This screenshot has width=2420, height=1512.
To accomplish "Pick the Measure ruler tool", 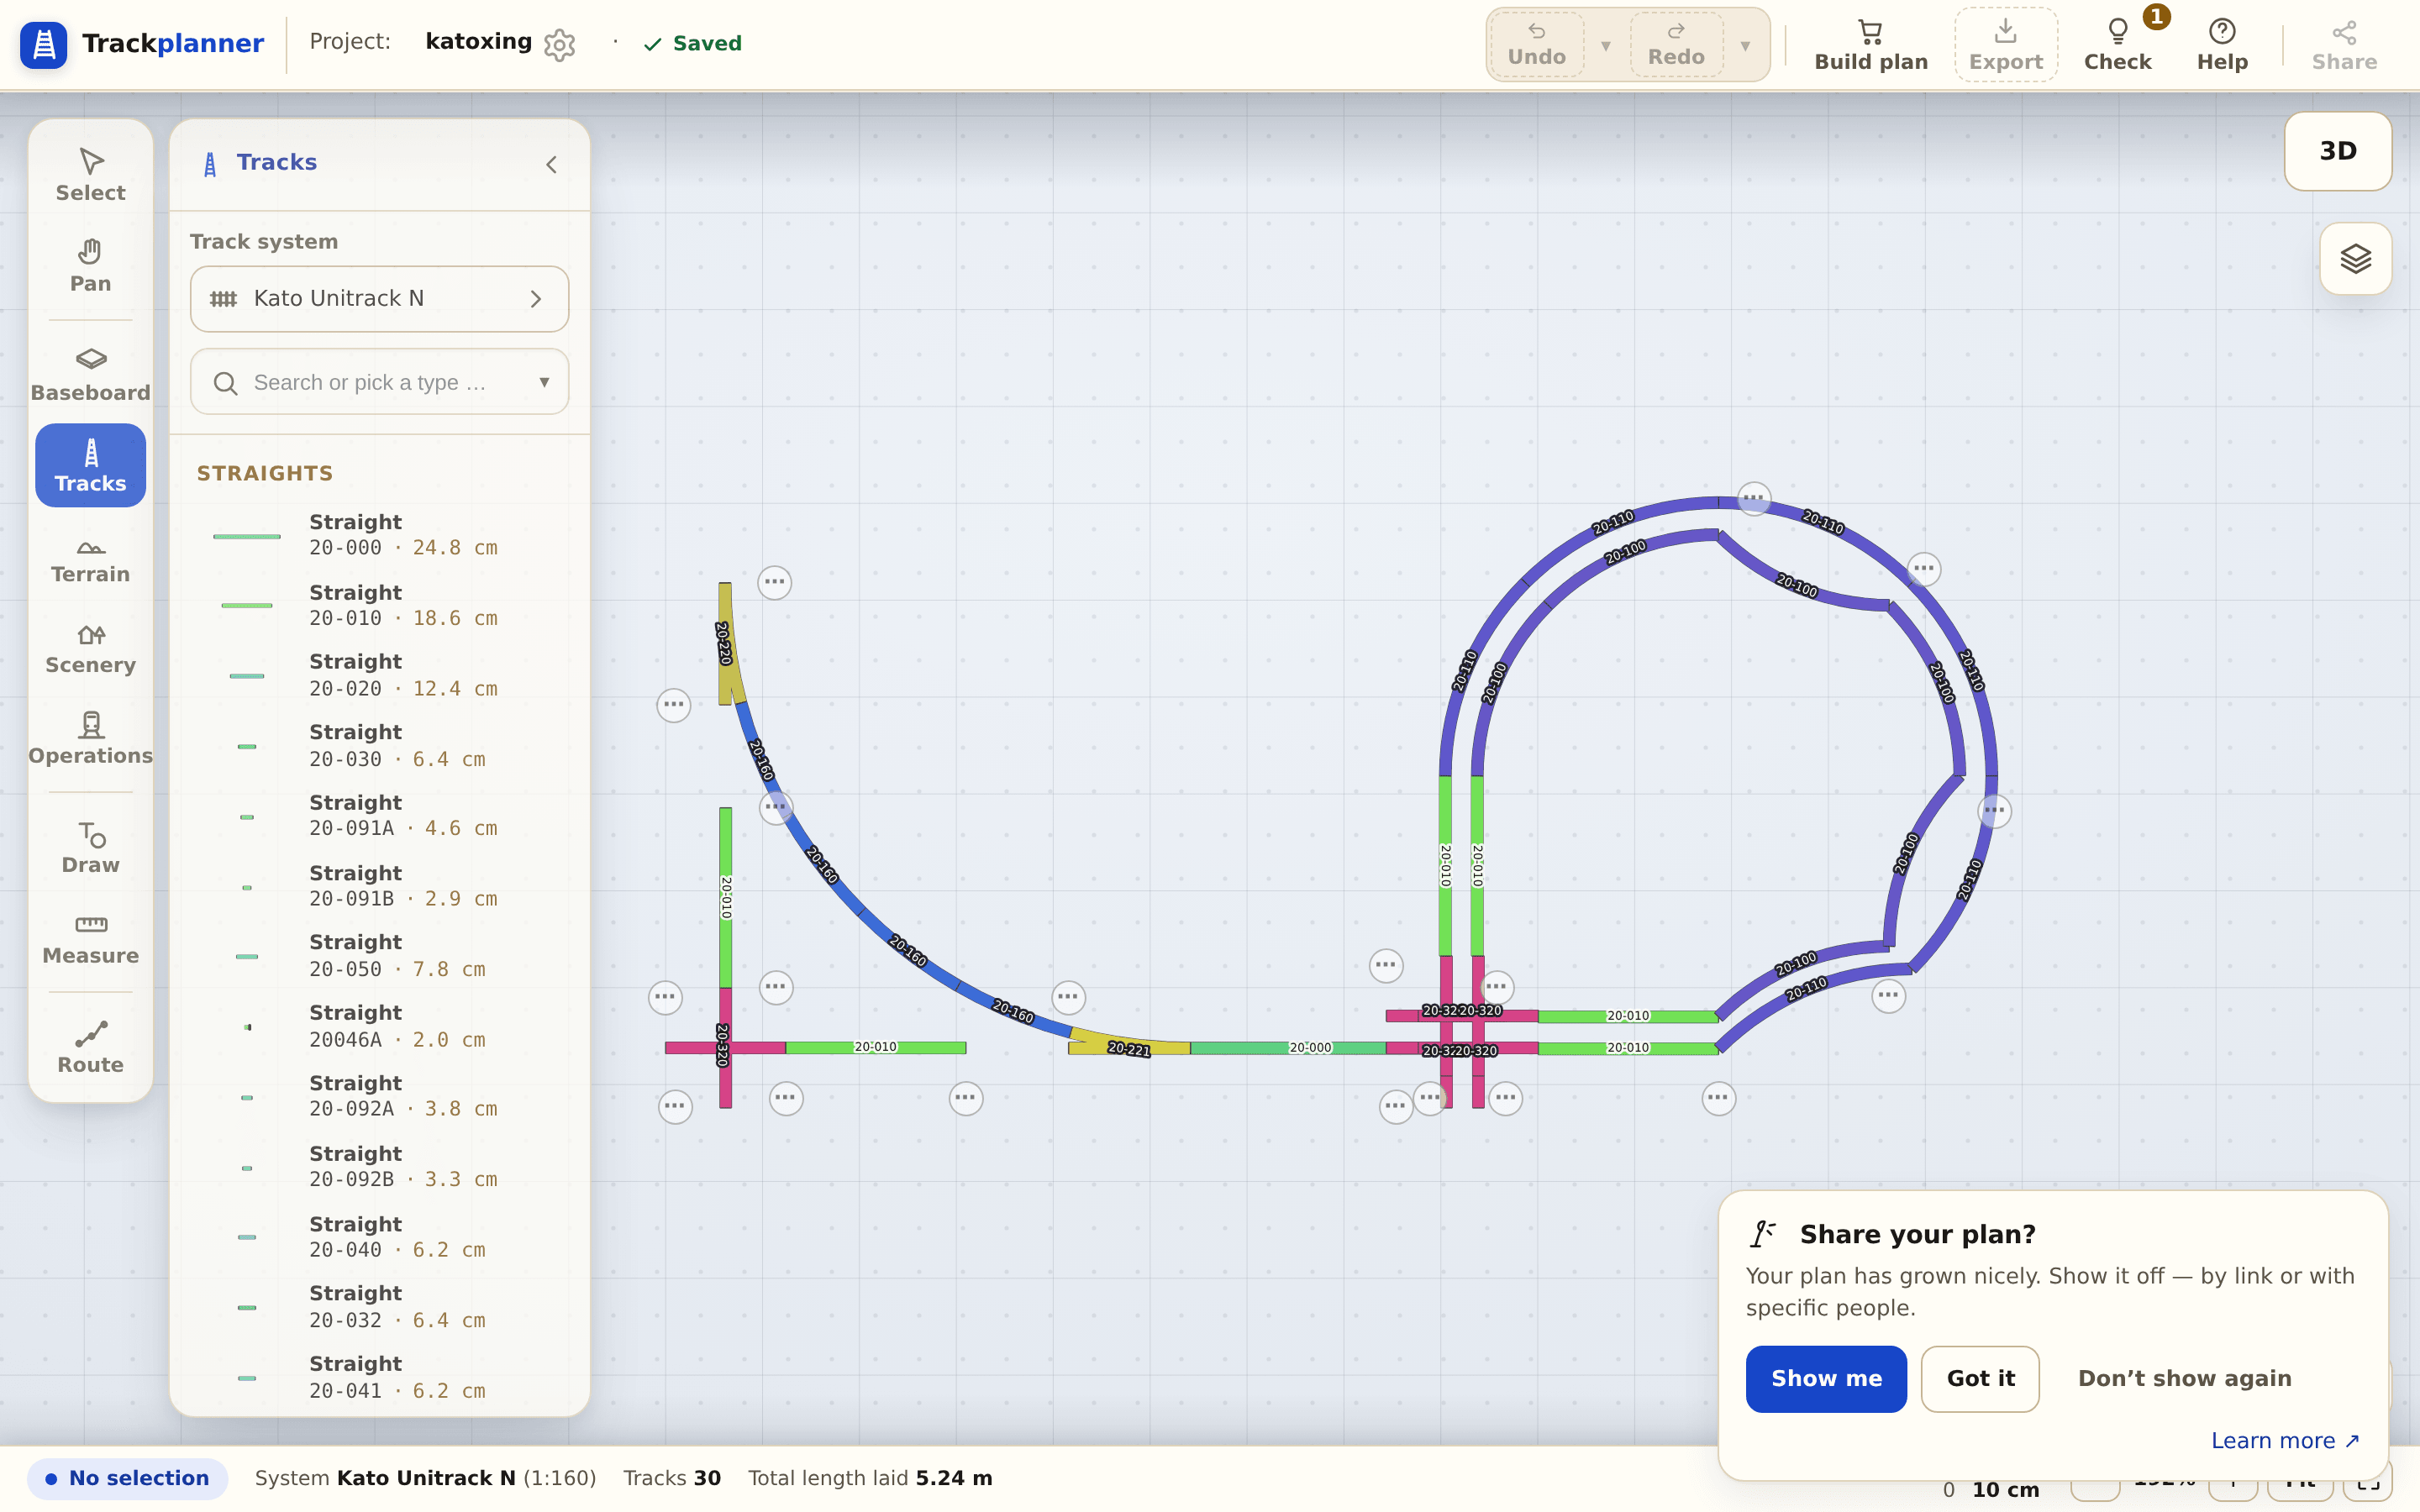I will [x=90, y=939].
